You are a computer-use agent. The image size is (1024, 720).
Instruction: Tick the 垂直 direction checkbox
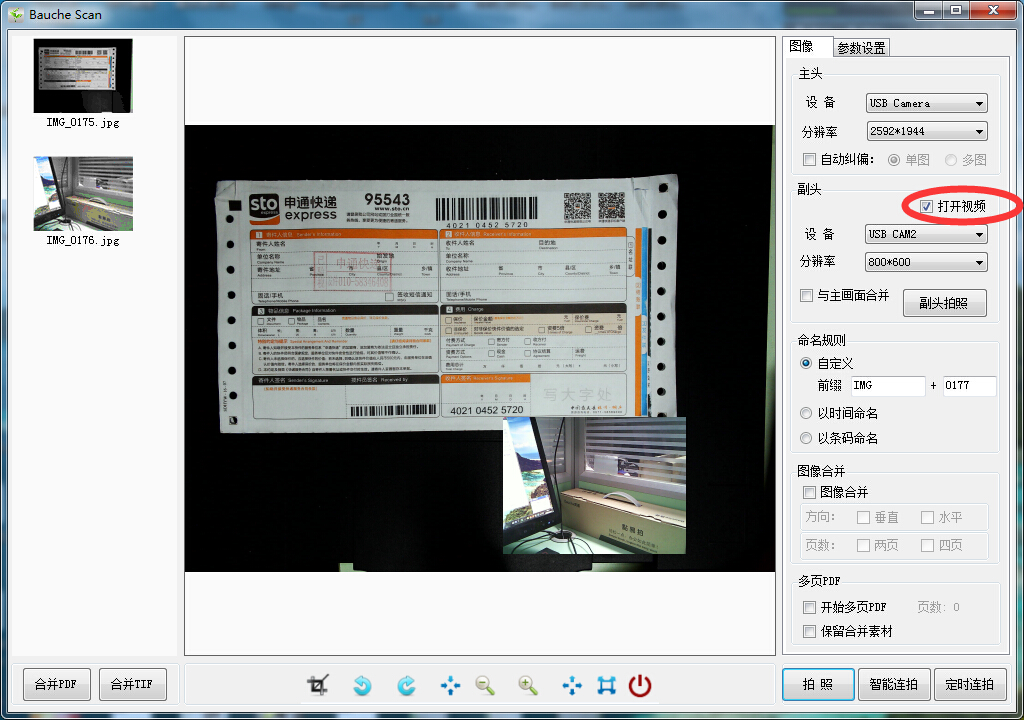[x=863, y=517]
